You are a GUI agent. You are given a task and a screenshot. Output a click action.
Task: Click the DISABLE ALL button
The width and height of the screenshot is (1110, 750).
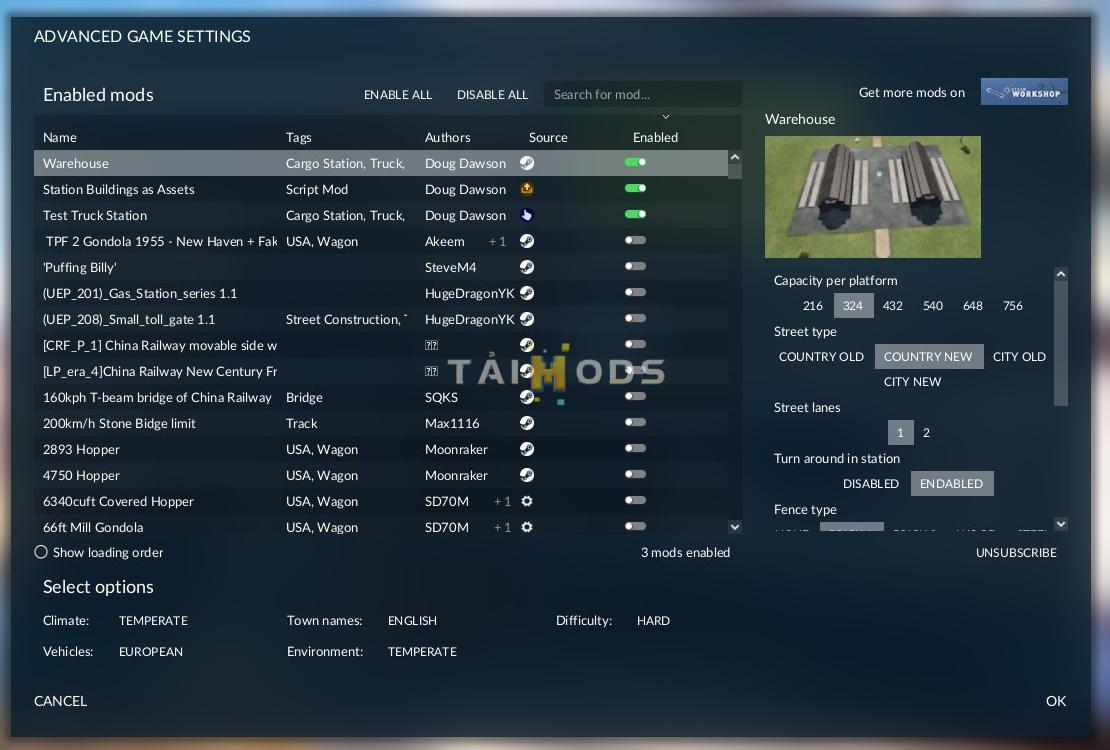[492, 95]
